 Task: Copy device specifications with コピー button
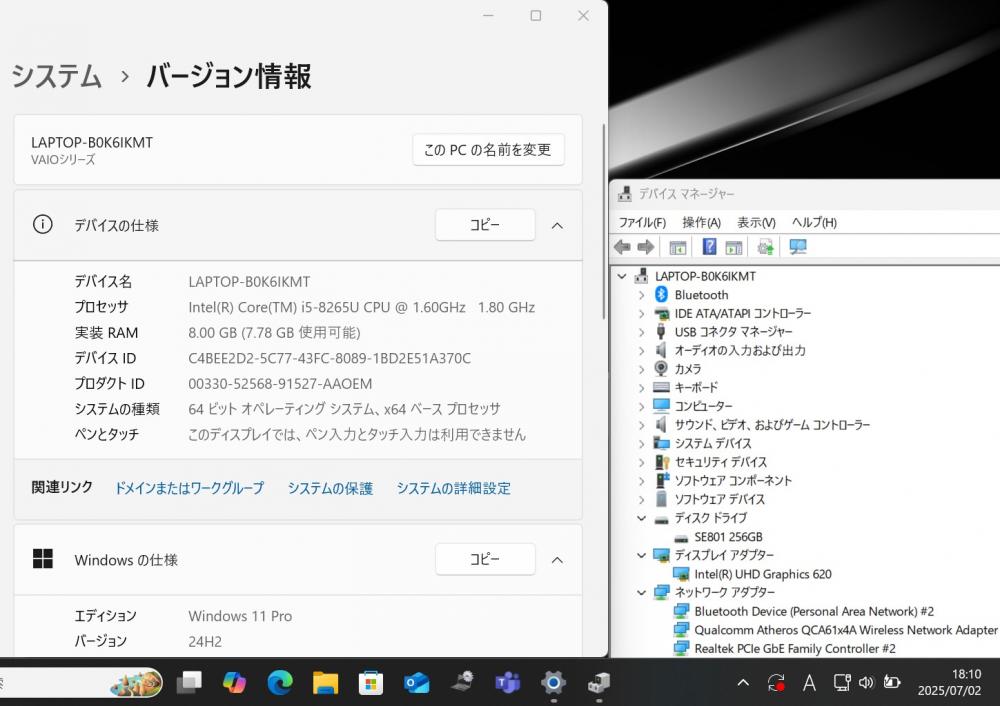(x=485, y=224)
